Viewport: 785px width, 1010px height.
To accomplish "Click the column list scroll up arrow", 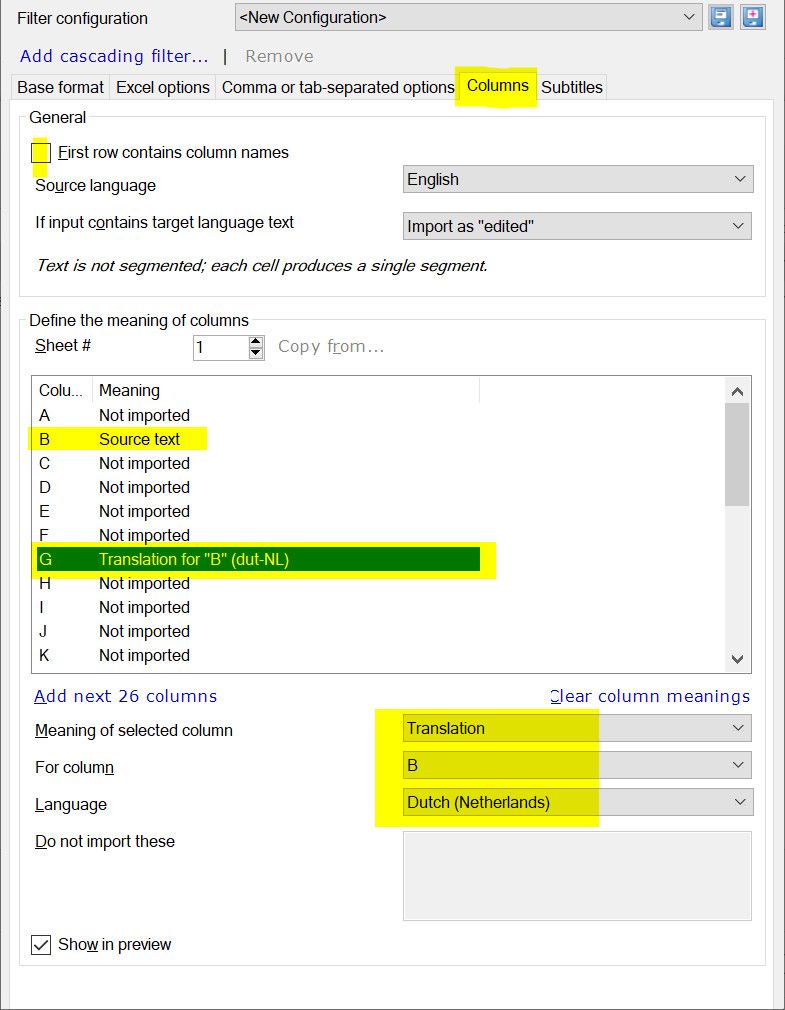I will pyautogui.click(x=737, y=391).
